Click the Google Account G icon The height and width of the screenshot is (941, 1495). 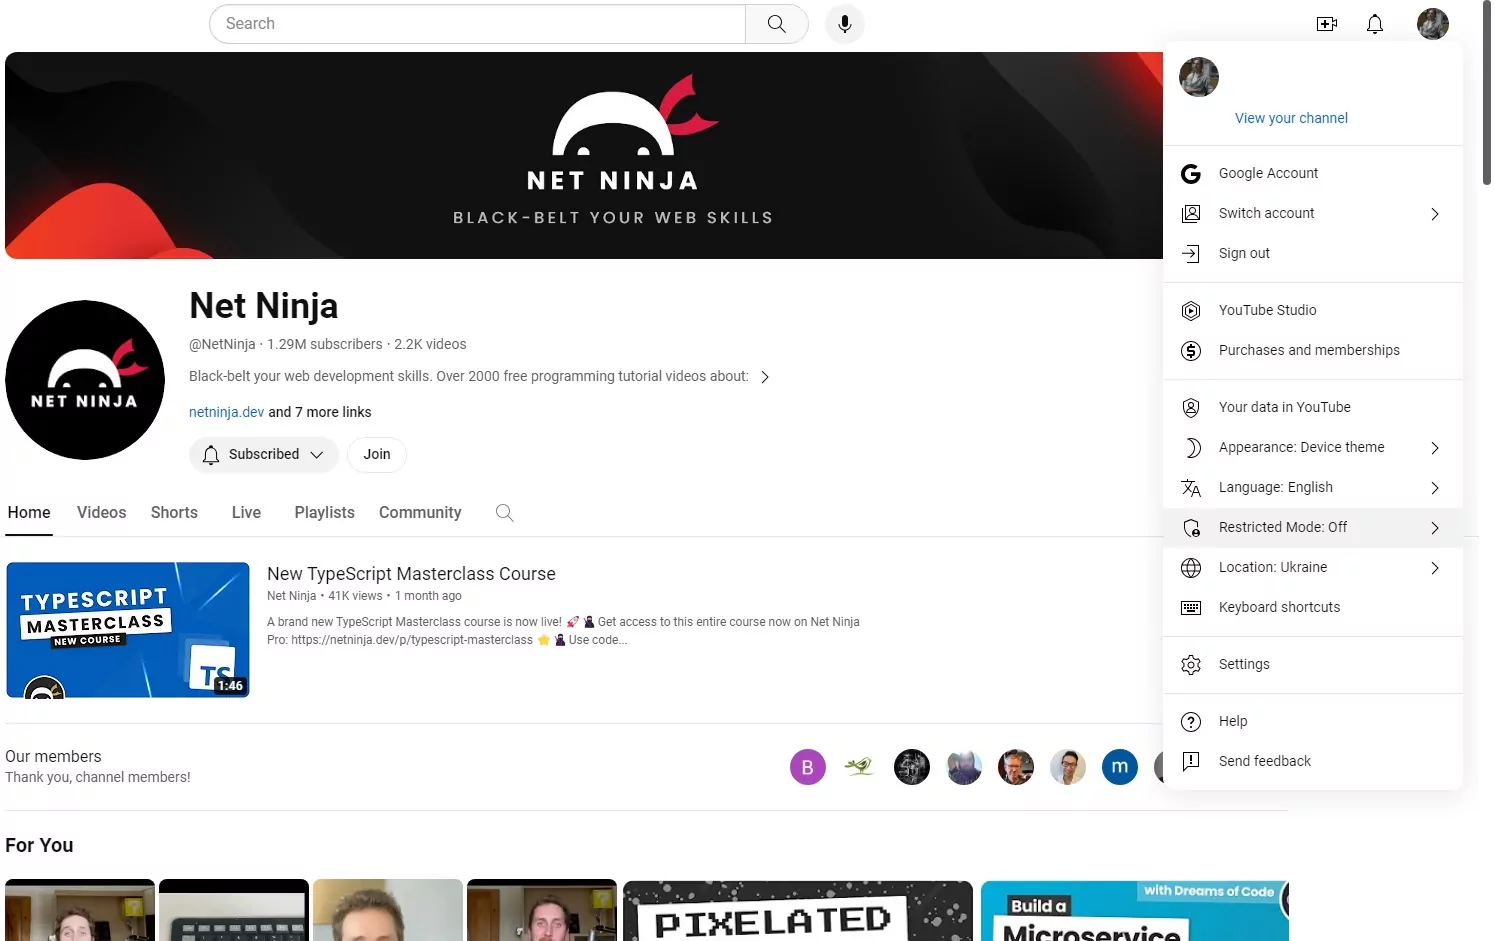pos(1191,174)
